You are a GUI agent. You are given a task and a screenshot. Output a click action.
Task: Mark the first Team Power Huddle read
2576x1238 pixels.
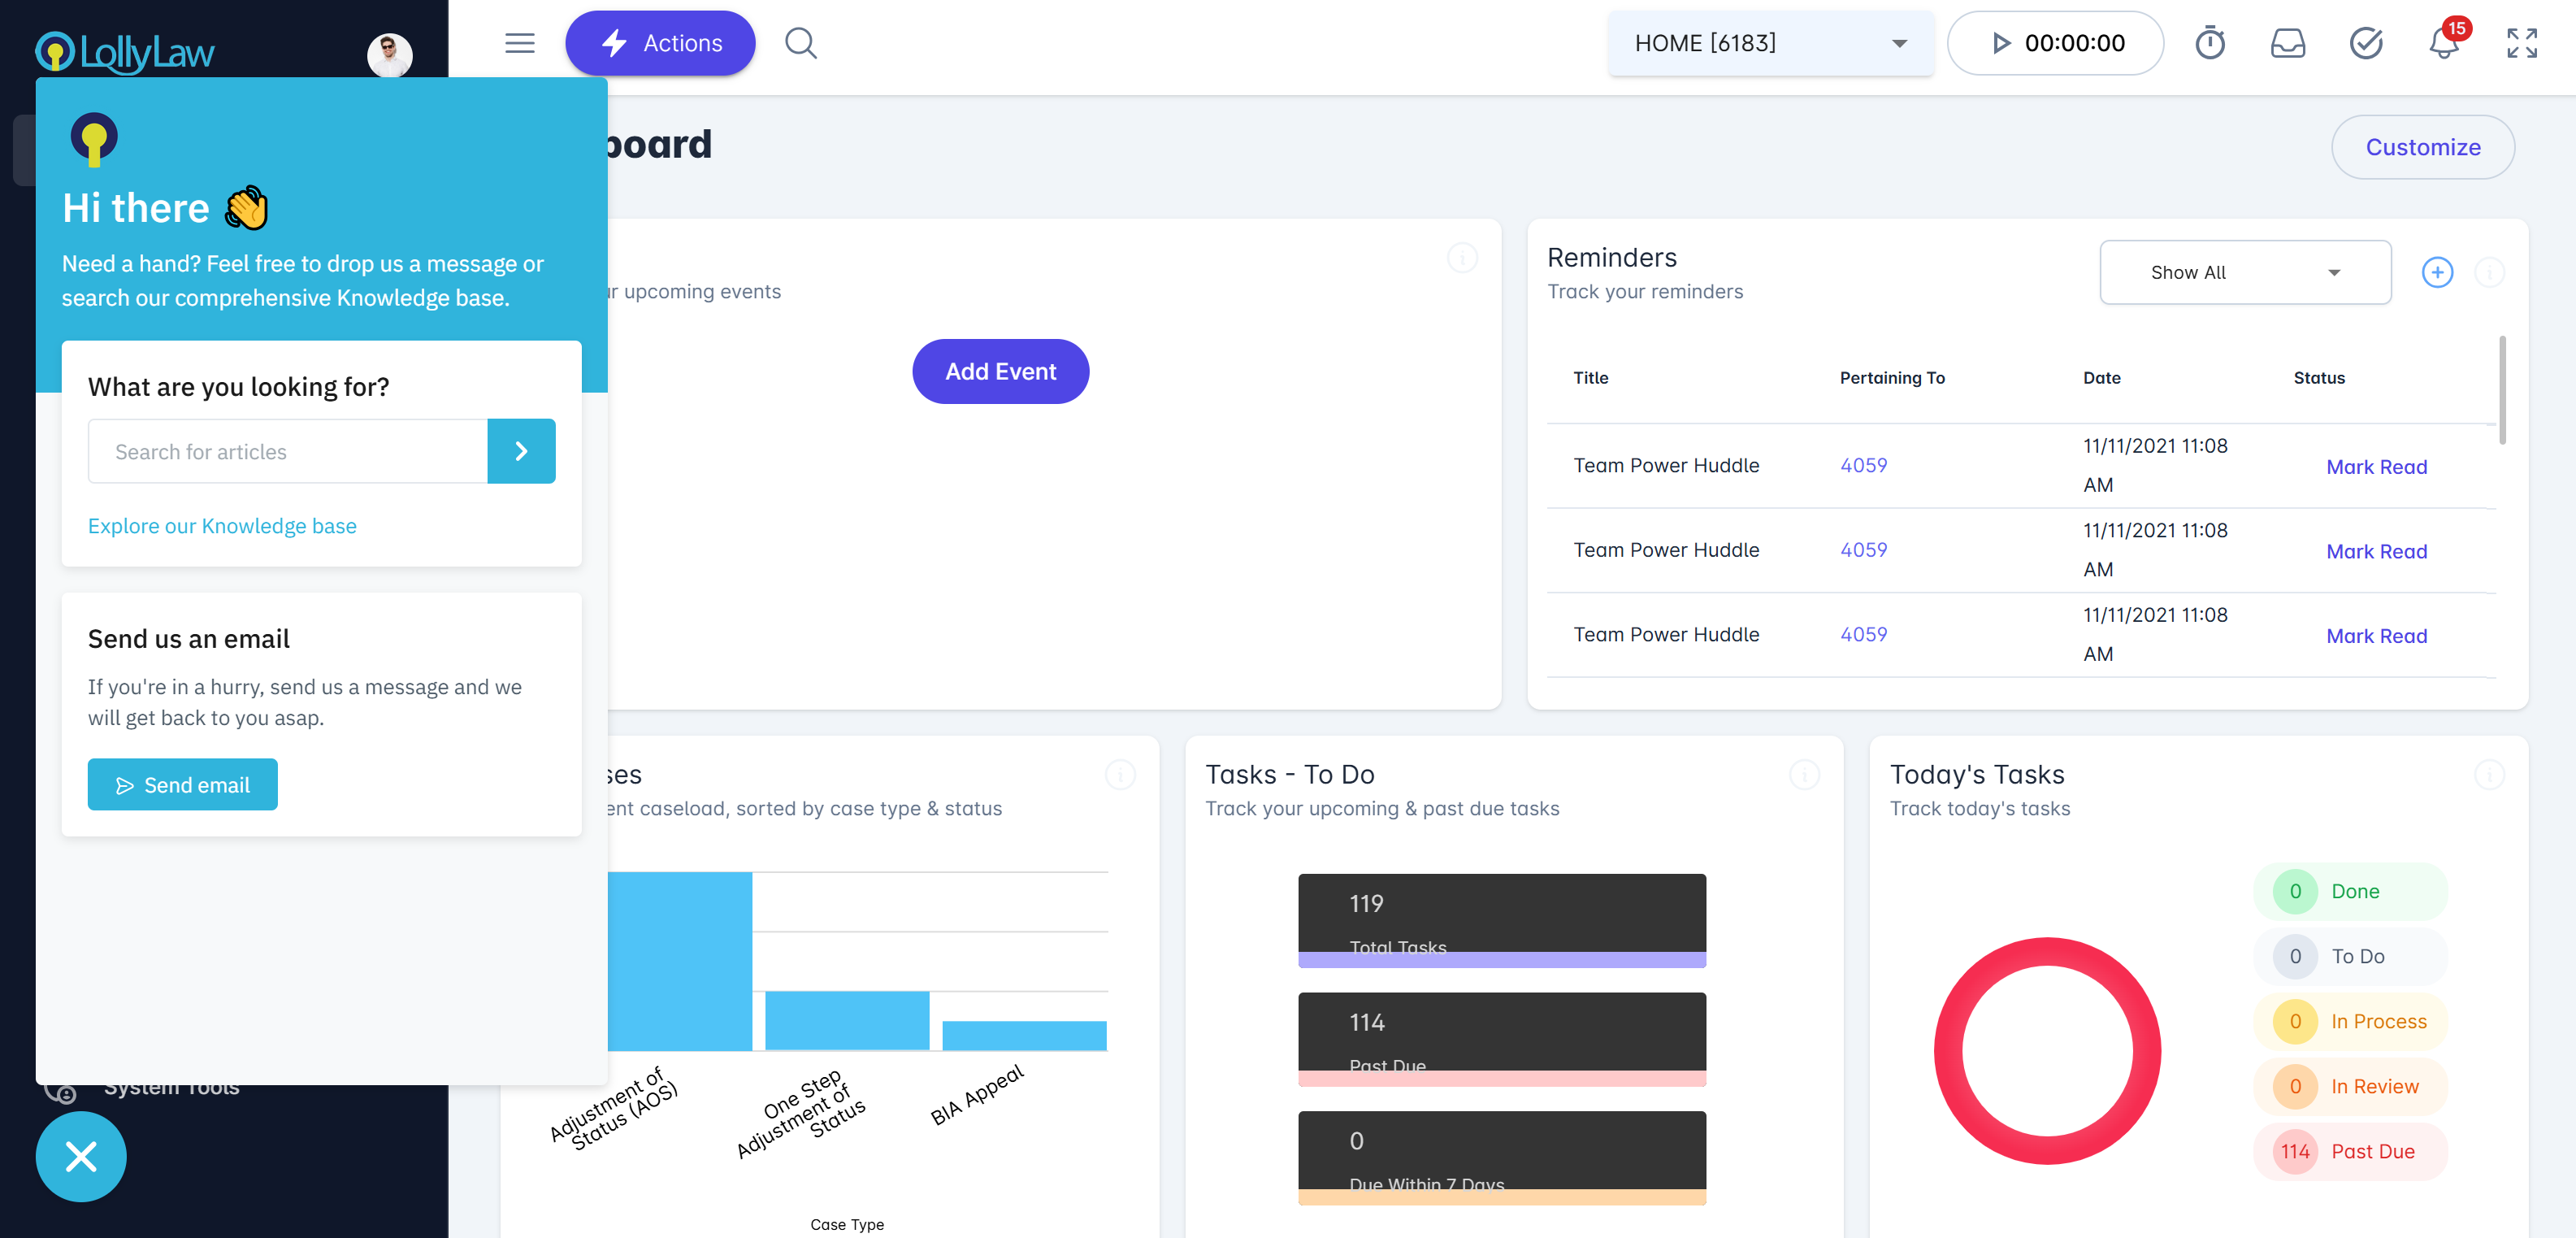(x=2376, y=466)
